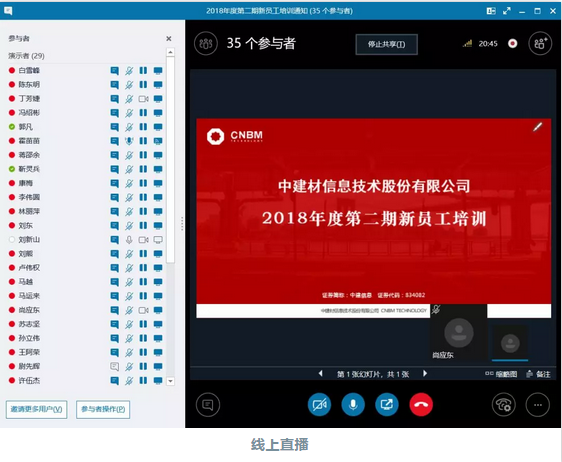Toggle microphone mute for 李伟圆
This screenshot has width=562, height=462.
[x=129, y=197]
